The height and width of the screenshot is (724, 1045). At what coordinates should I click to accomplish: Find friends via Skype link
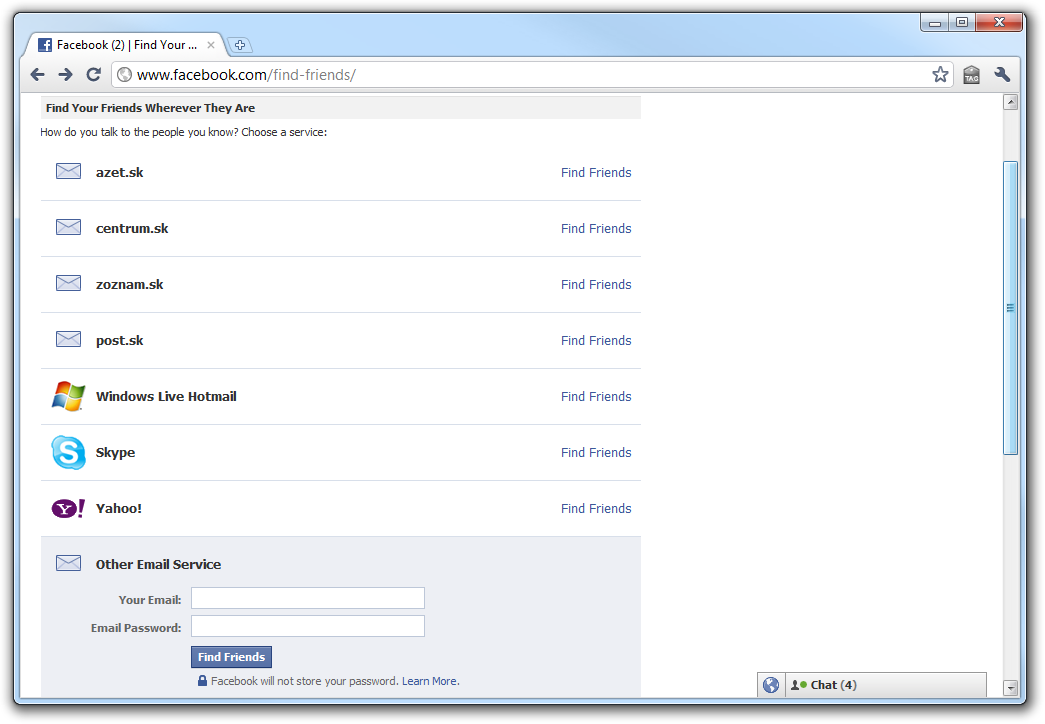596,453
